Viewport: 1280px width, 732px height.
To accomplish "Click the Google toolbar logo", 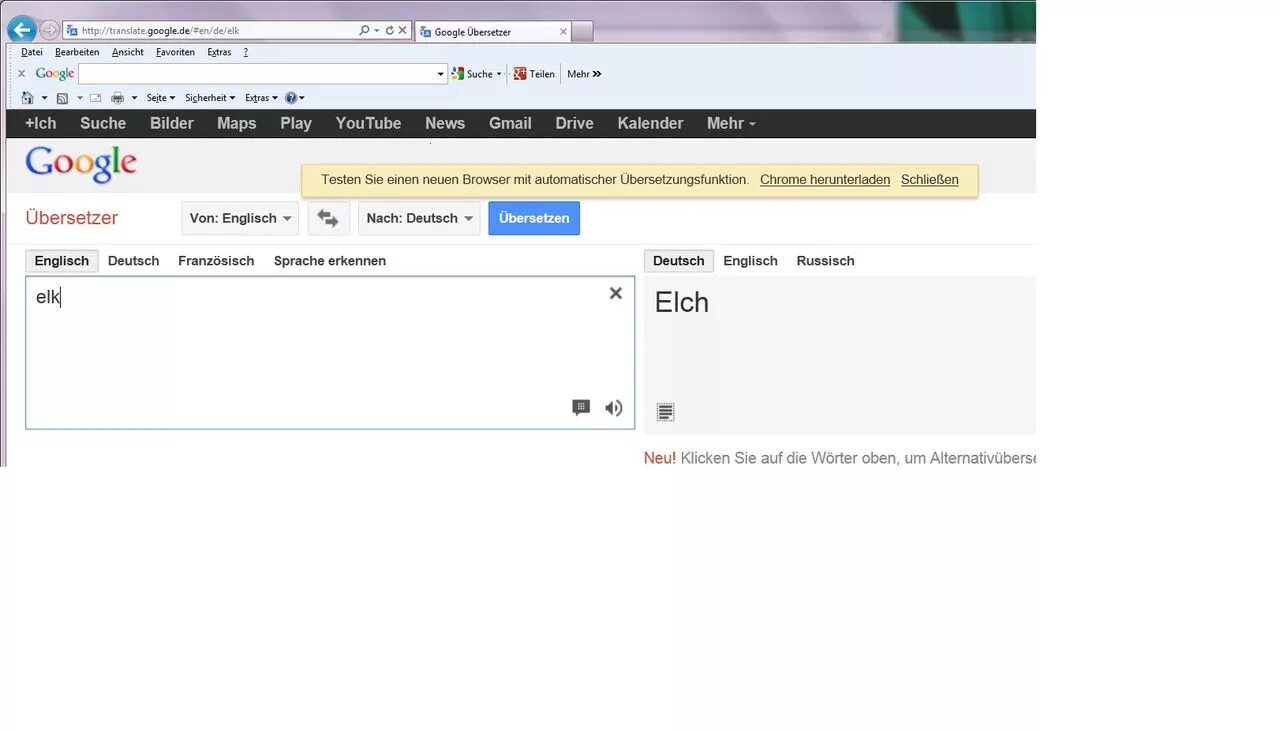I will pyautogui.click(x=55, y=74).
